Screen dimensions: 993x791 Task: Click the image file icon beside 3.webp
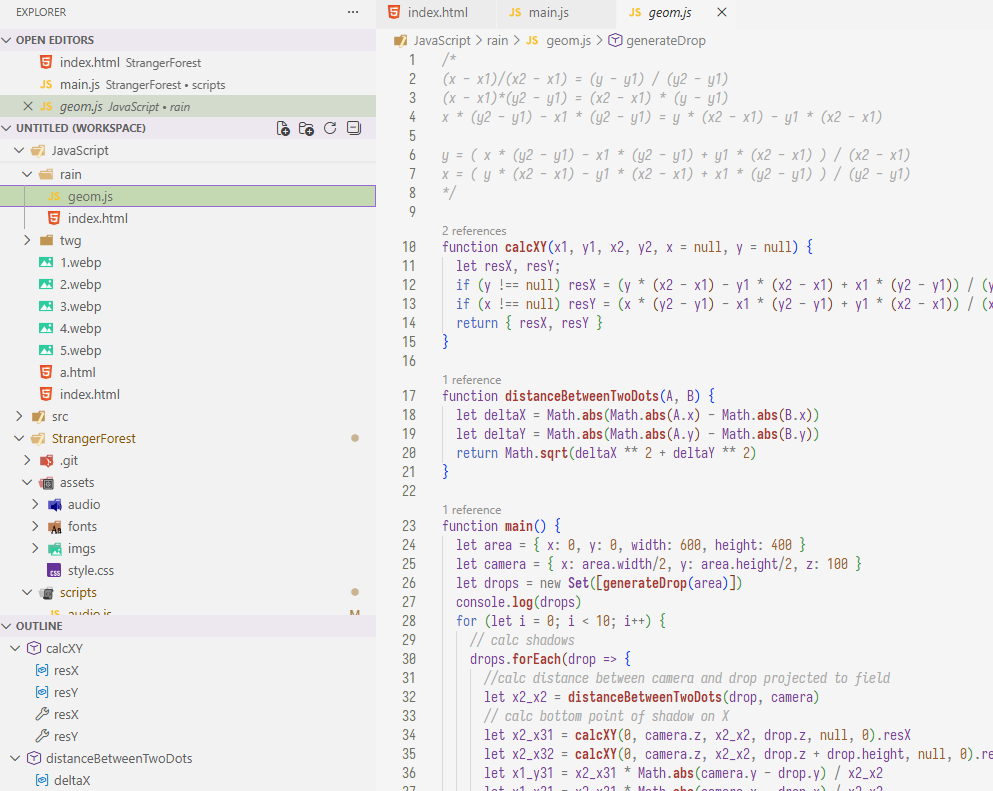click(46, 307)
